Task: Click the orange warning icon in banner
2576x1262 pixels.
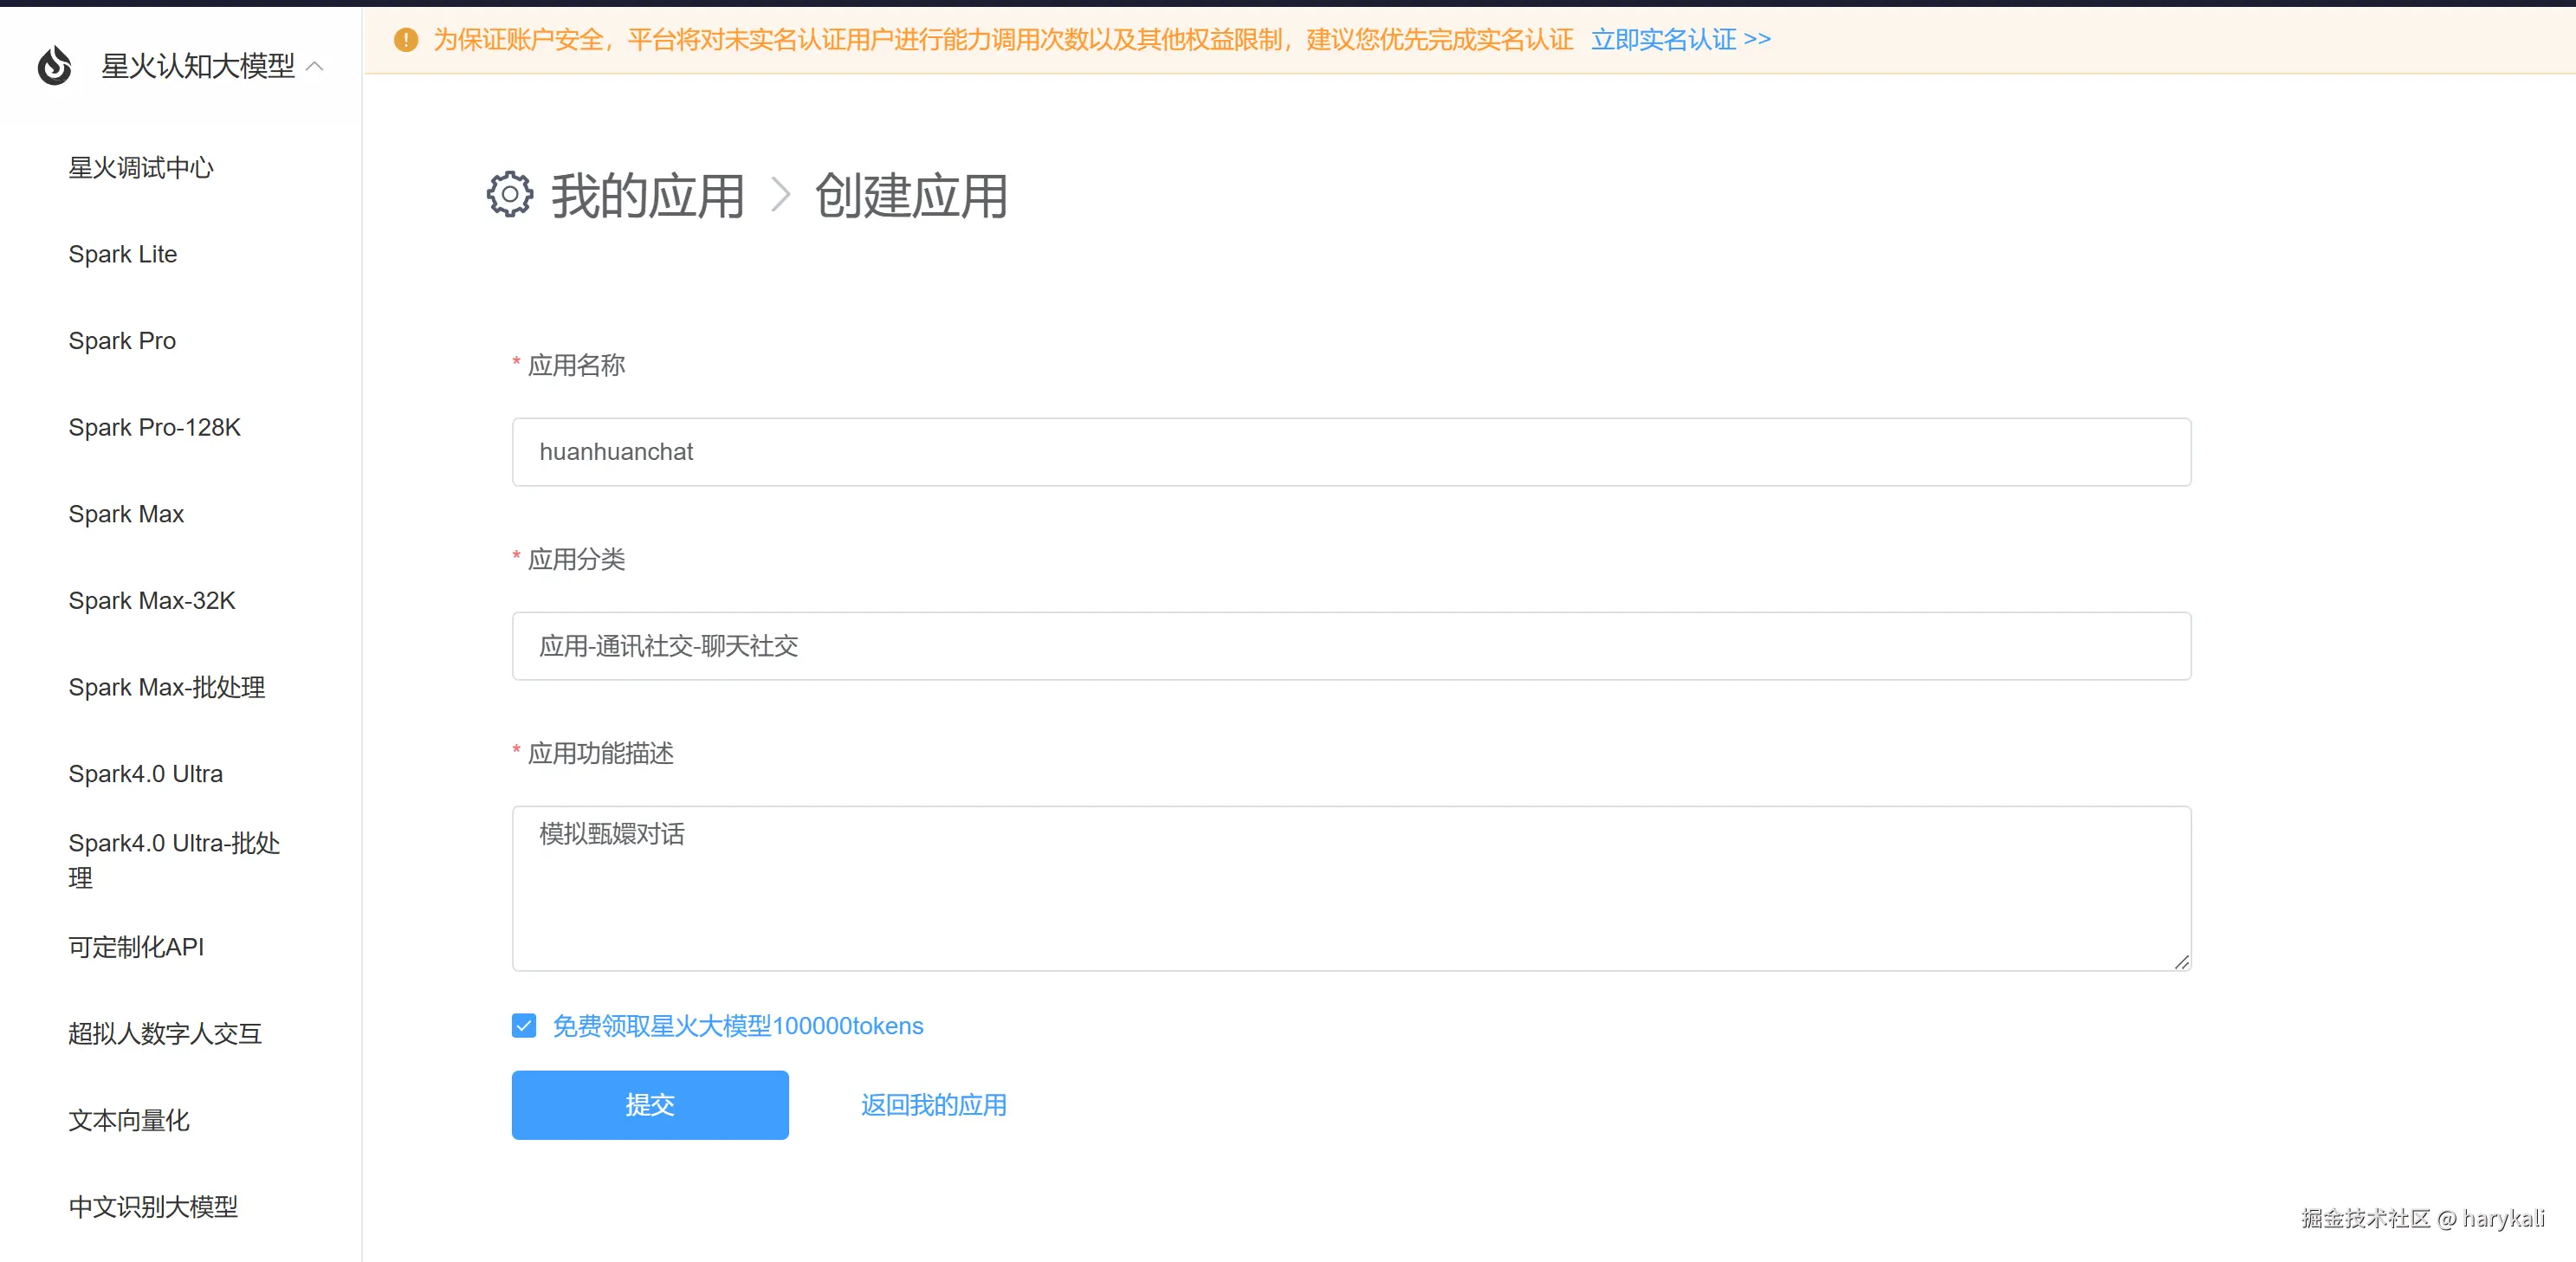Action: tap(406, 40)
